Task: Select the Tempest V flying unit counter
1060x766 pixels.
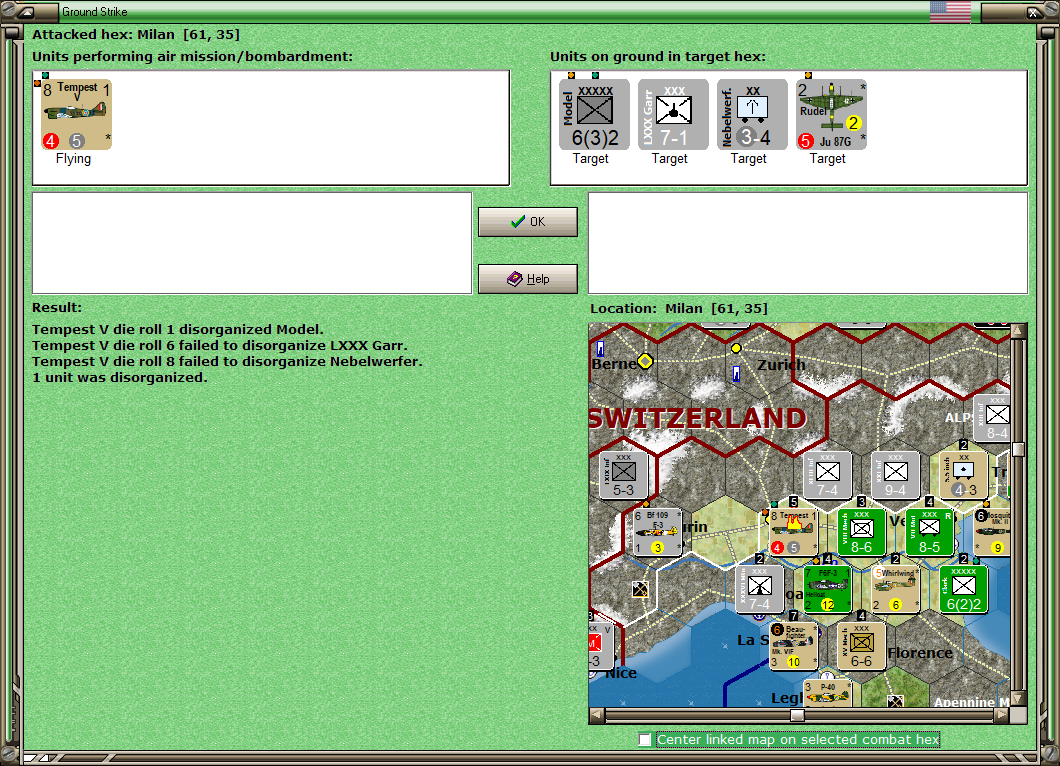Action: [x=76, y=114]
